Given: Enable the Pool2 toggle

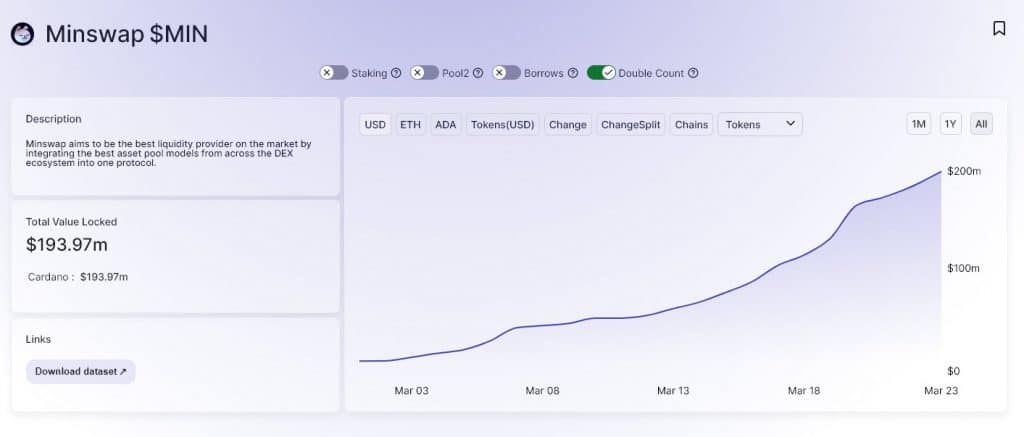Looking at the screenshot, I should 424,73.
